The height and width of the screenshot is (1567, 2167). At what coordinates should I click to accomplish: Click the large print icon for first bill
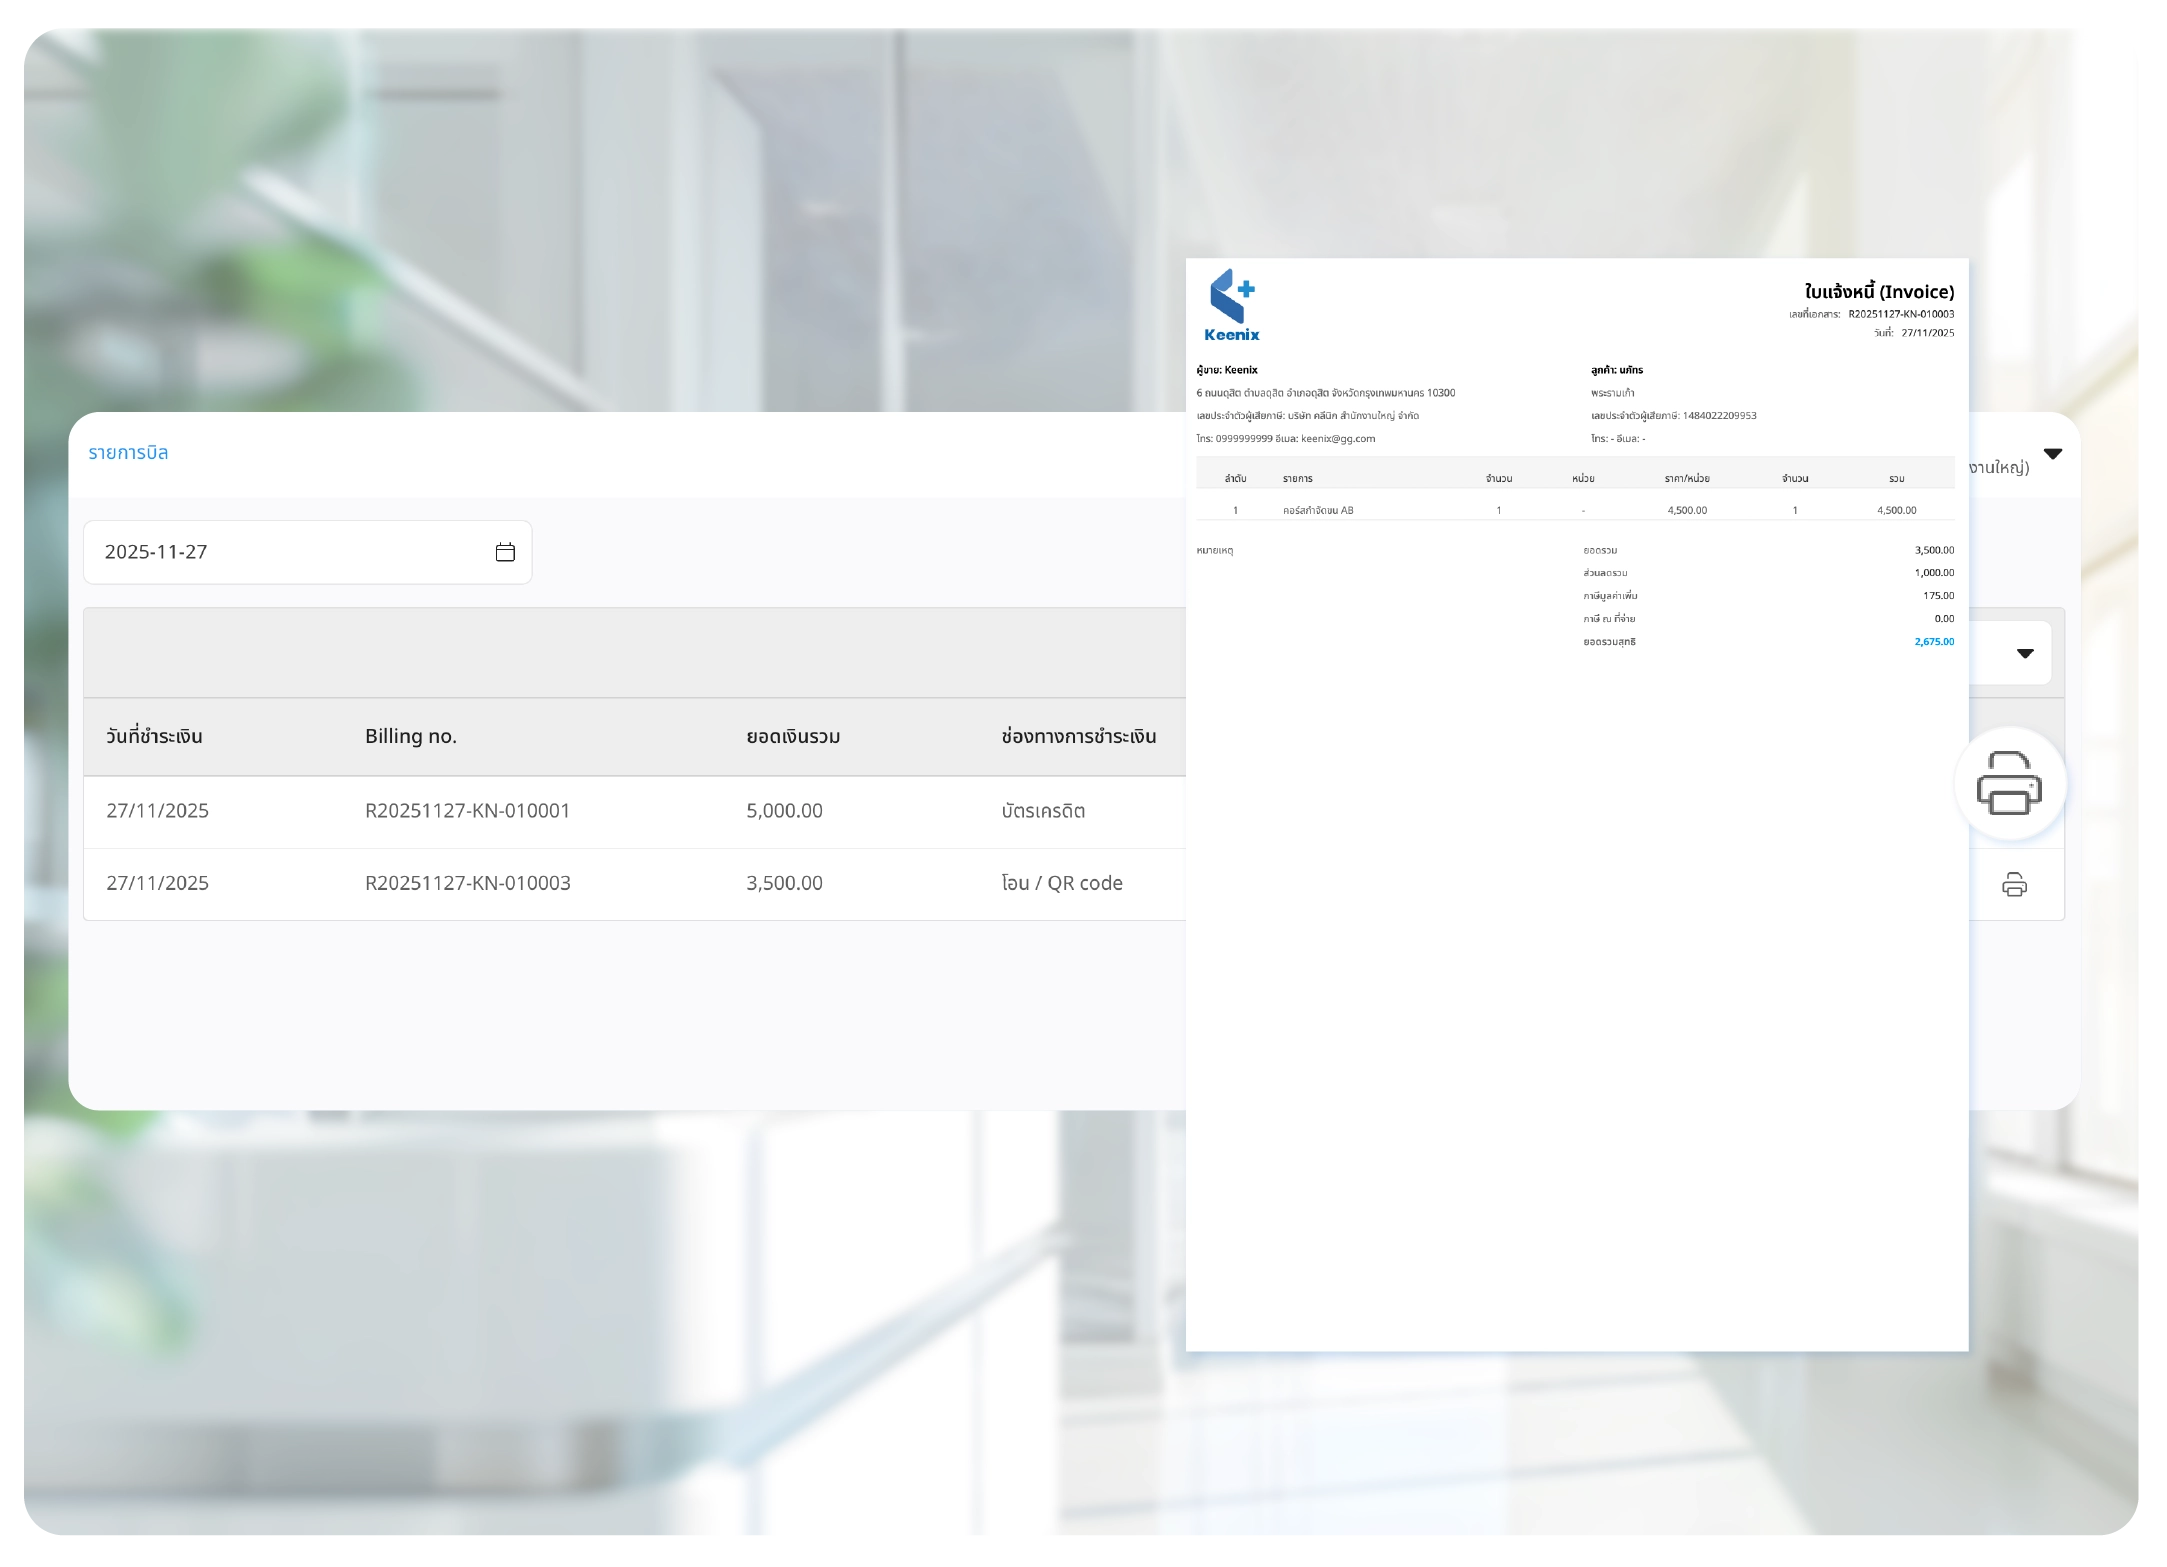[2008, 783]
